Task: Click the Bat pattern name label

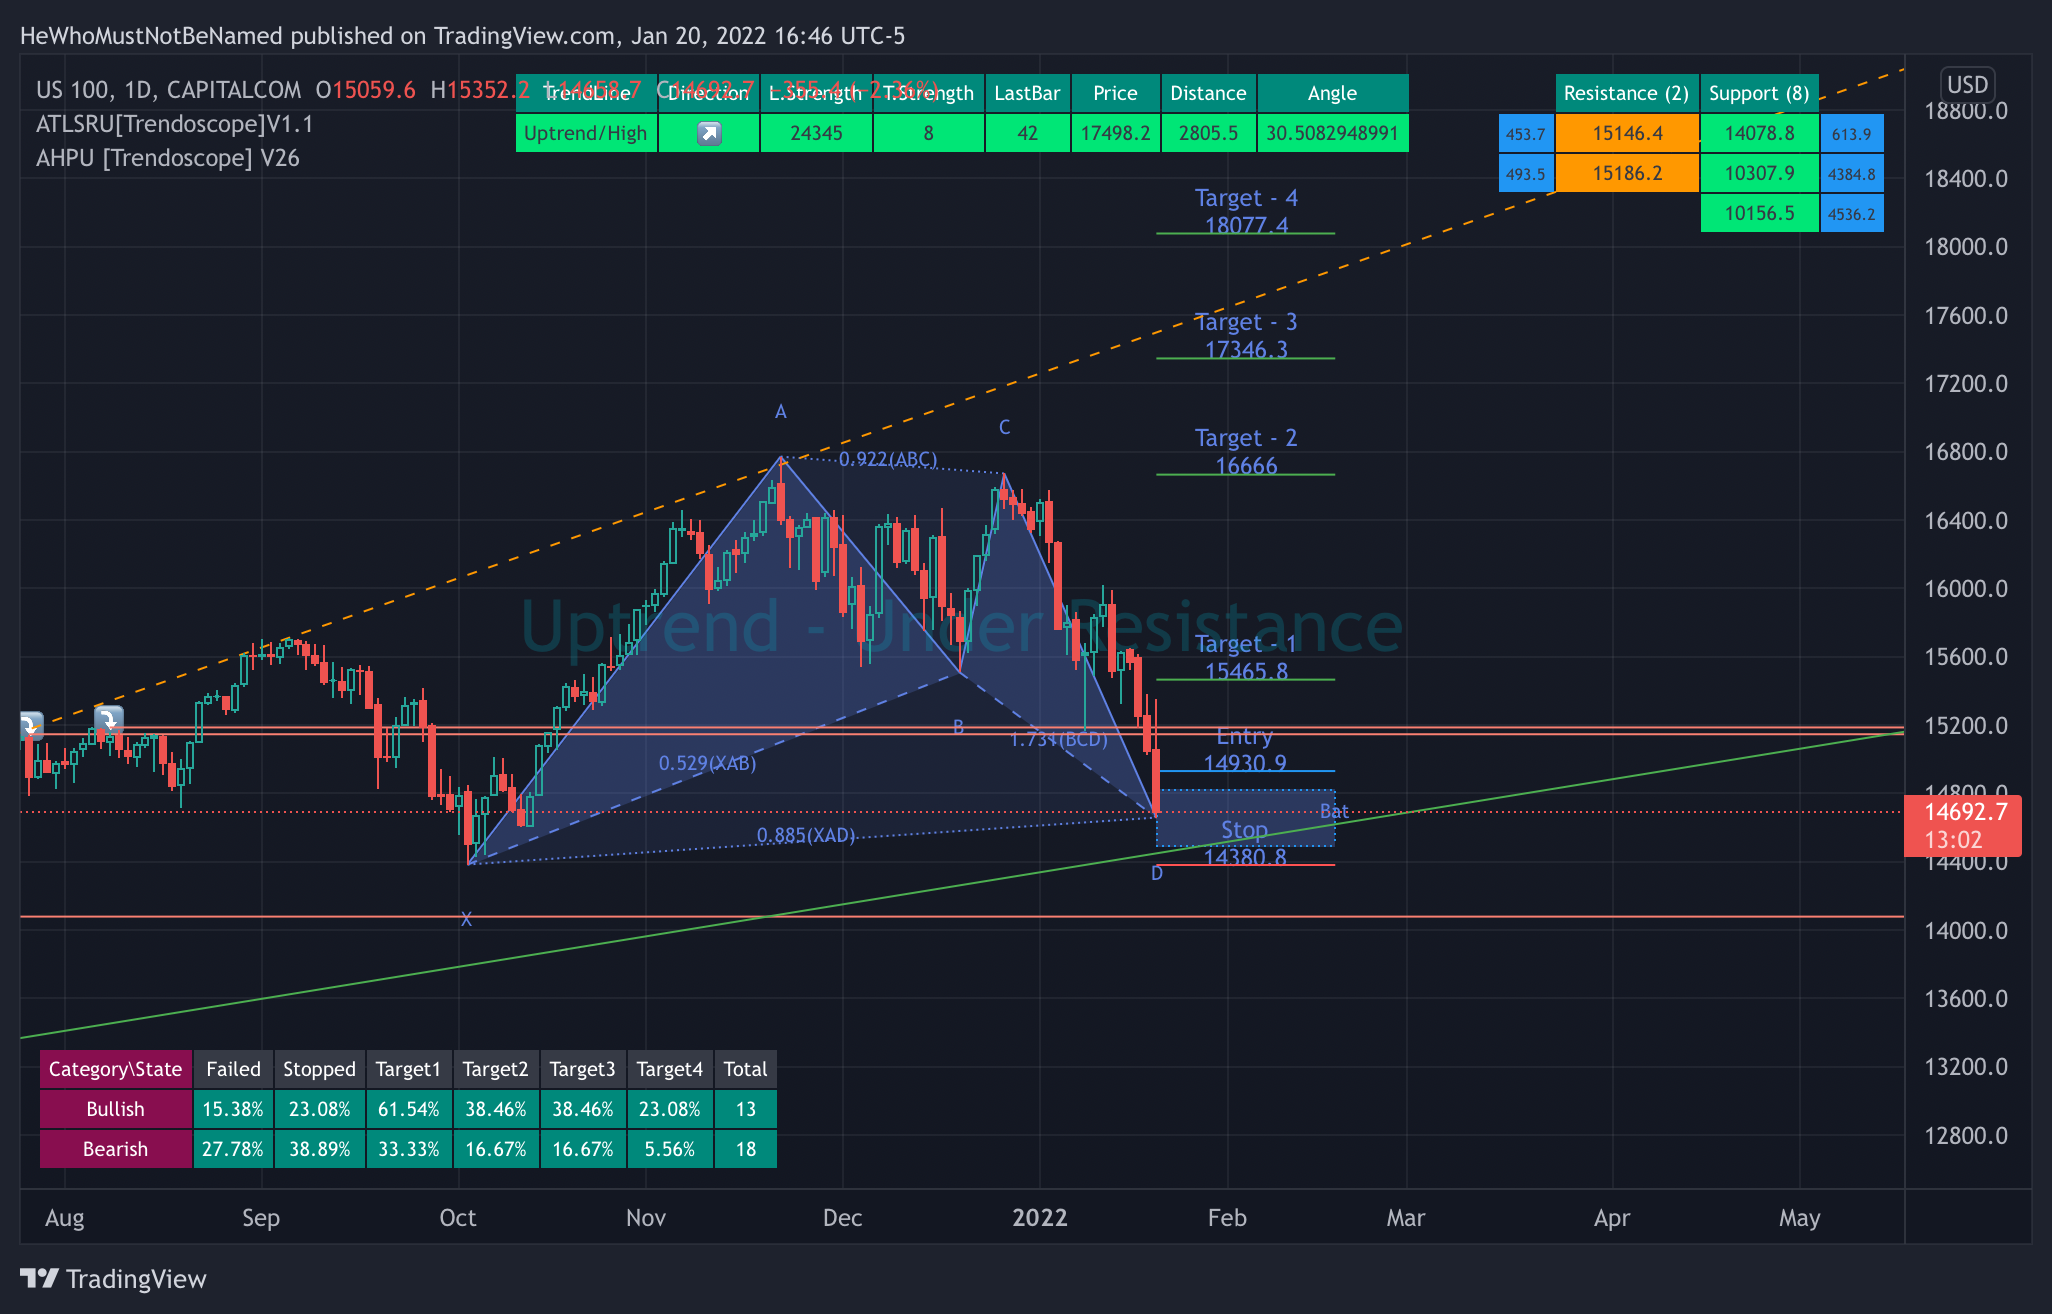Action: click(x=1334, y=811)
